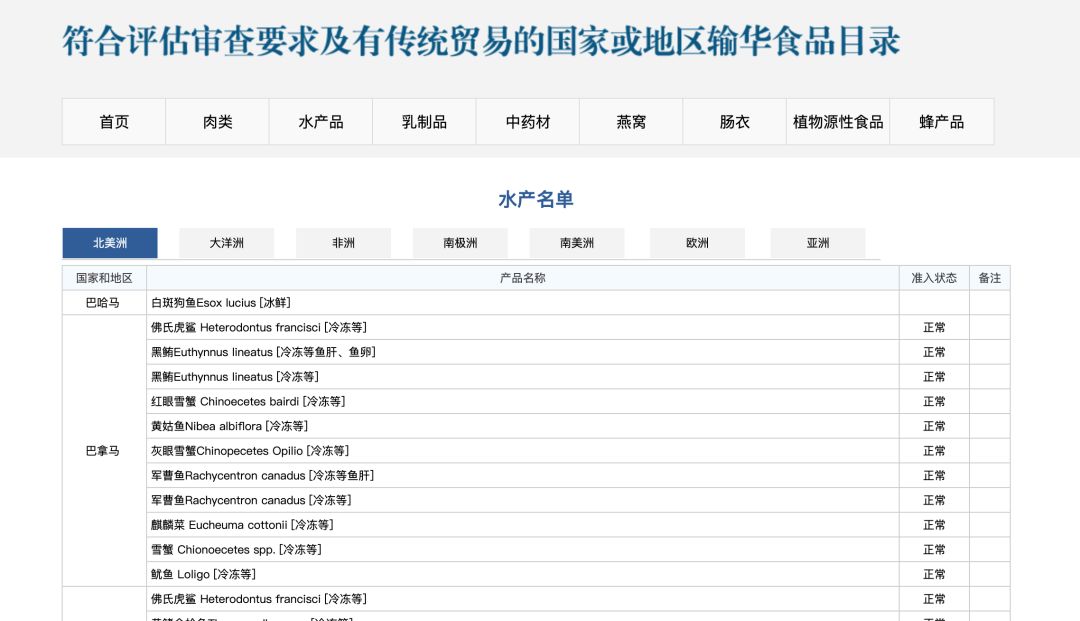Select the 亚洲 continent tab

[x=818, y=243]
